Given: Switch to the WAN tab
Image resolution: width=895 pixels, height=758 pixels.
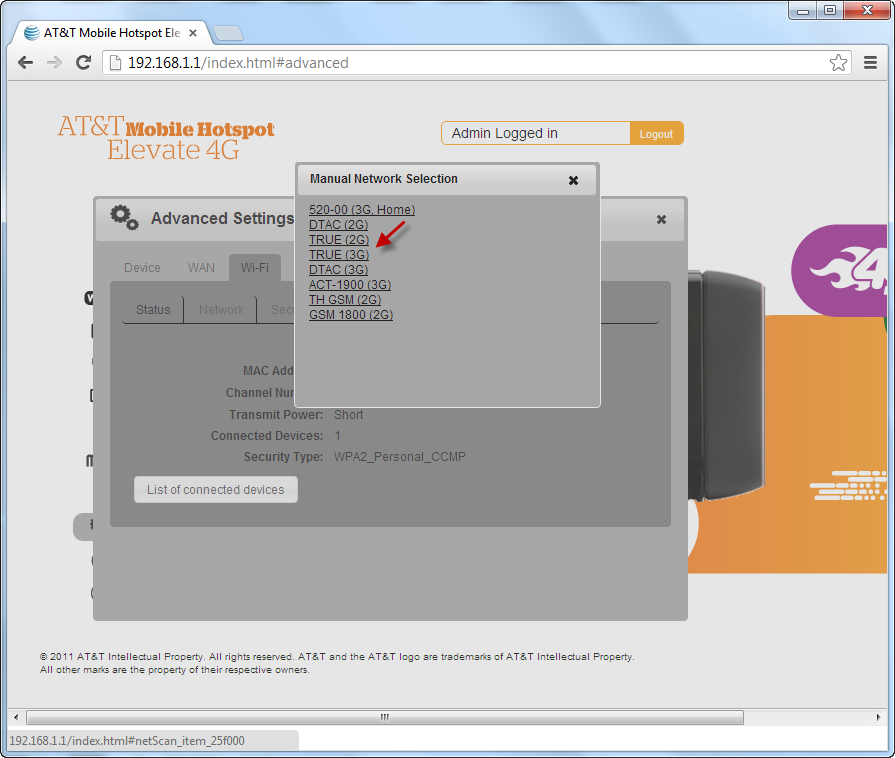Looking at the screenshot, I should 201,268.
